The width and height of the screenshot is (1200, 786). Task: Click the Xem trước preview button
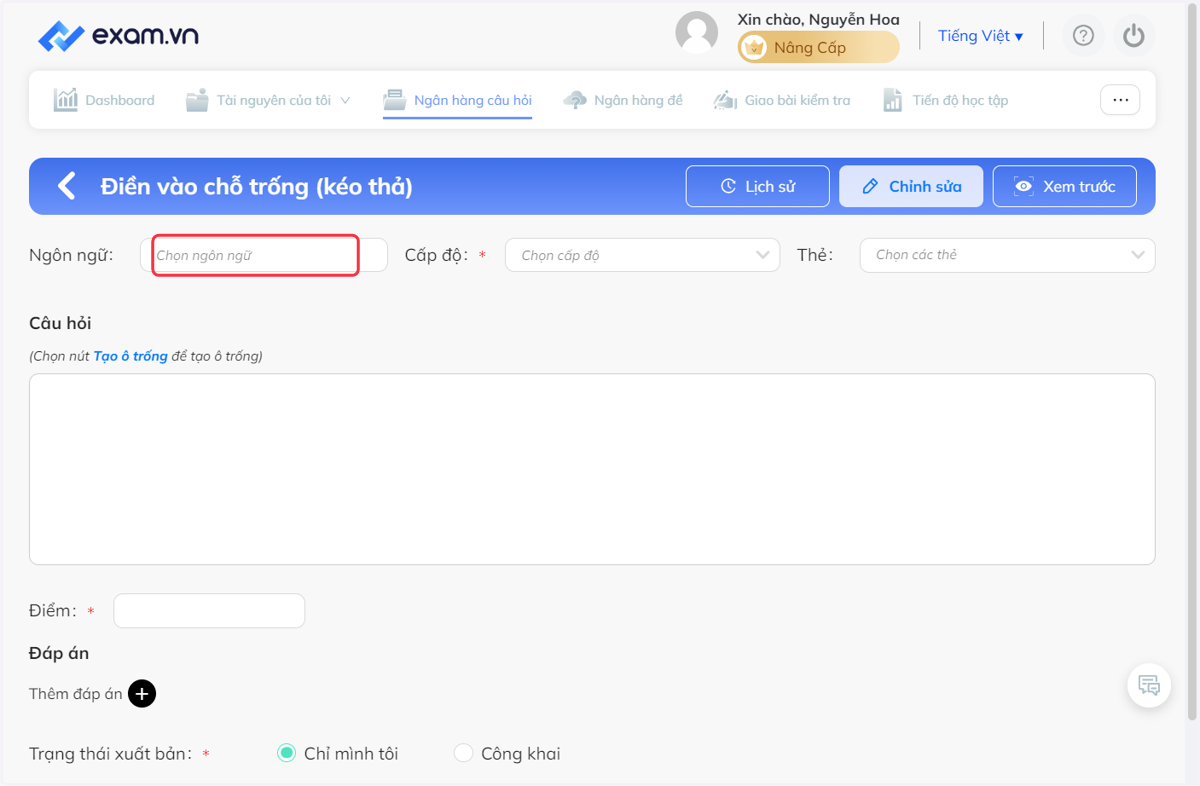click(1065, 186)
